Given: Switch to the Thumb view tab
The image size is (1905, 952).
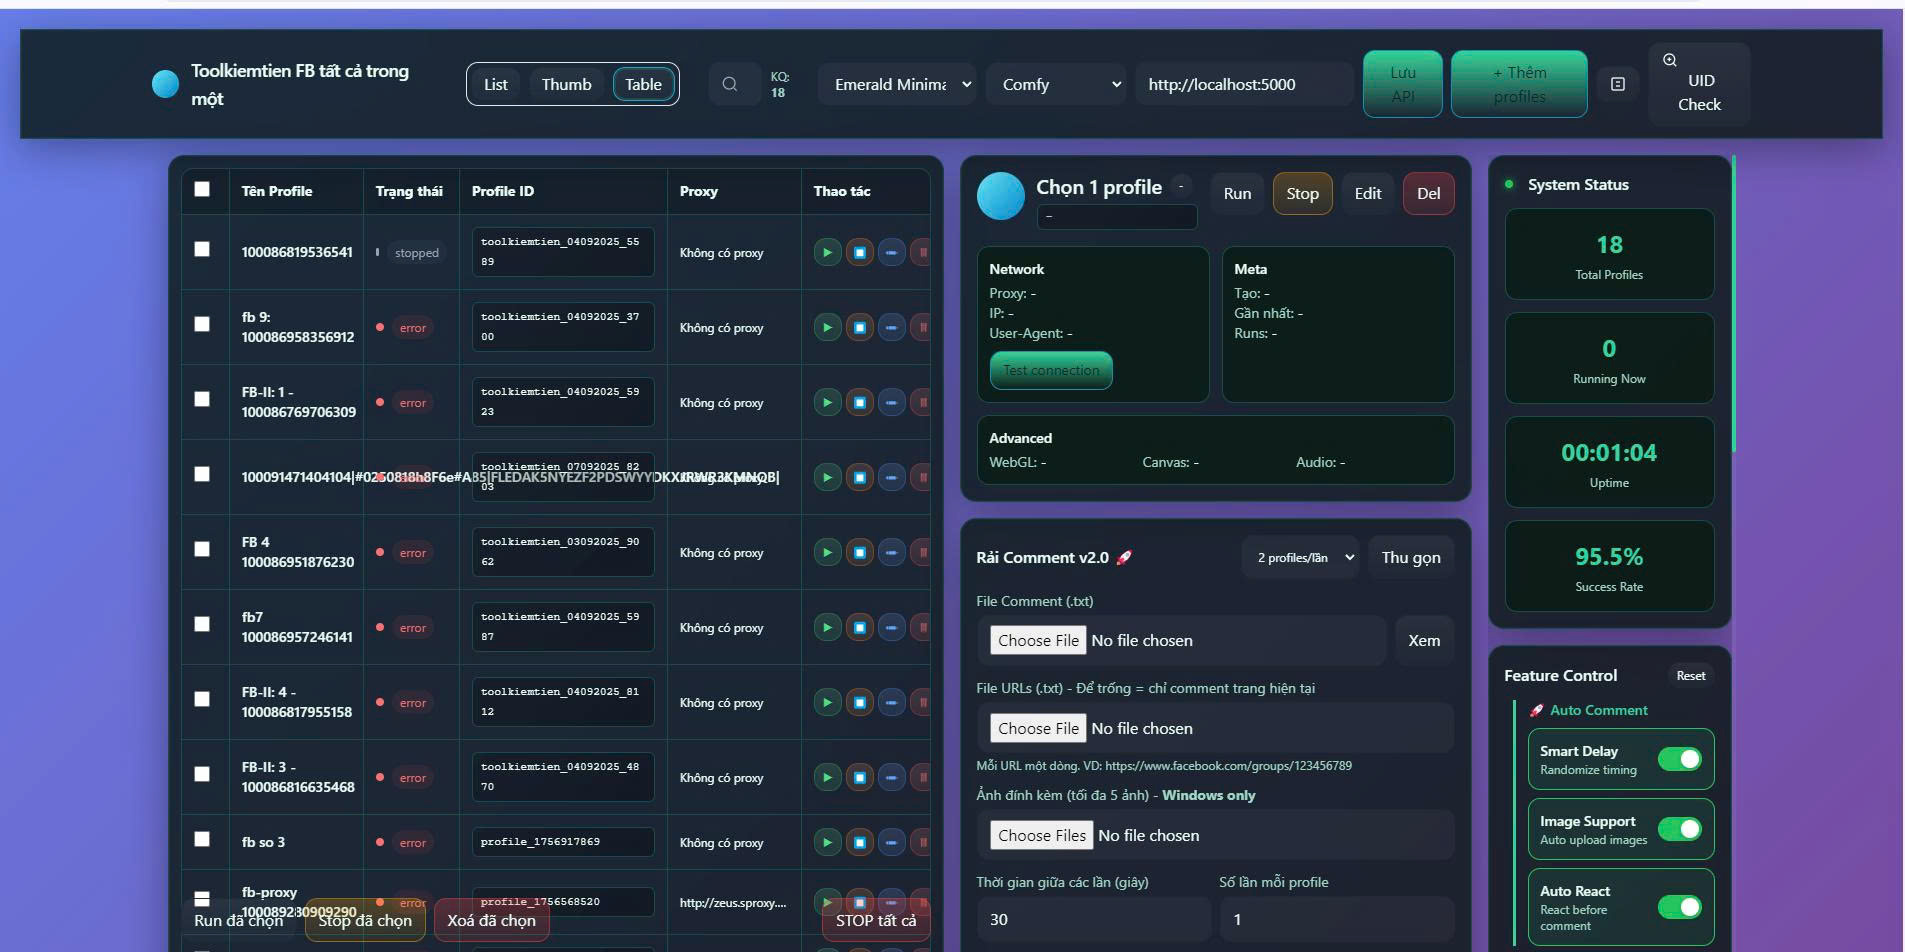Looking at the screenshot, I should [x=566, y=84].
